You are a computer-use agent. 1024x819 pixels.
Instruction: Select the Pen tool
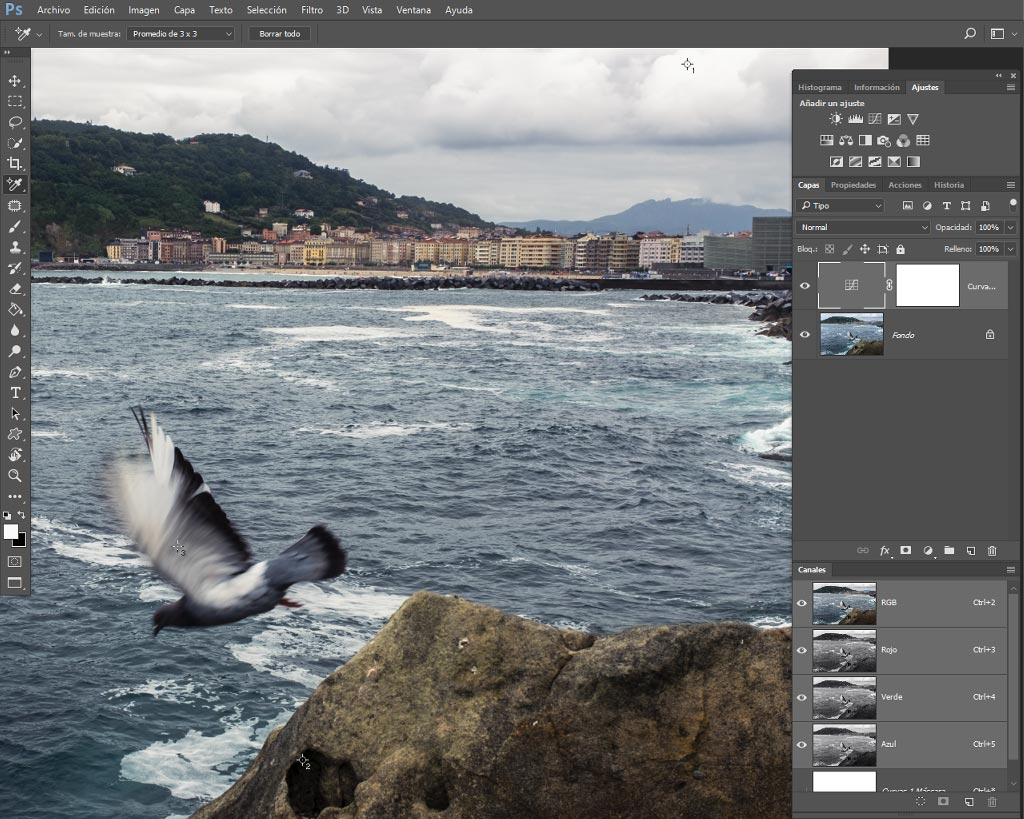point(14,372)
